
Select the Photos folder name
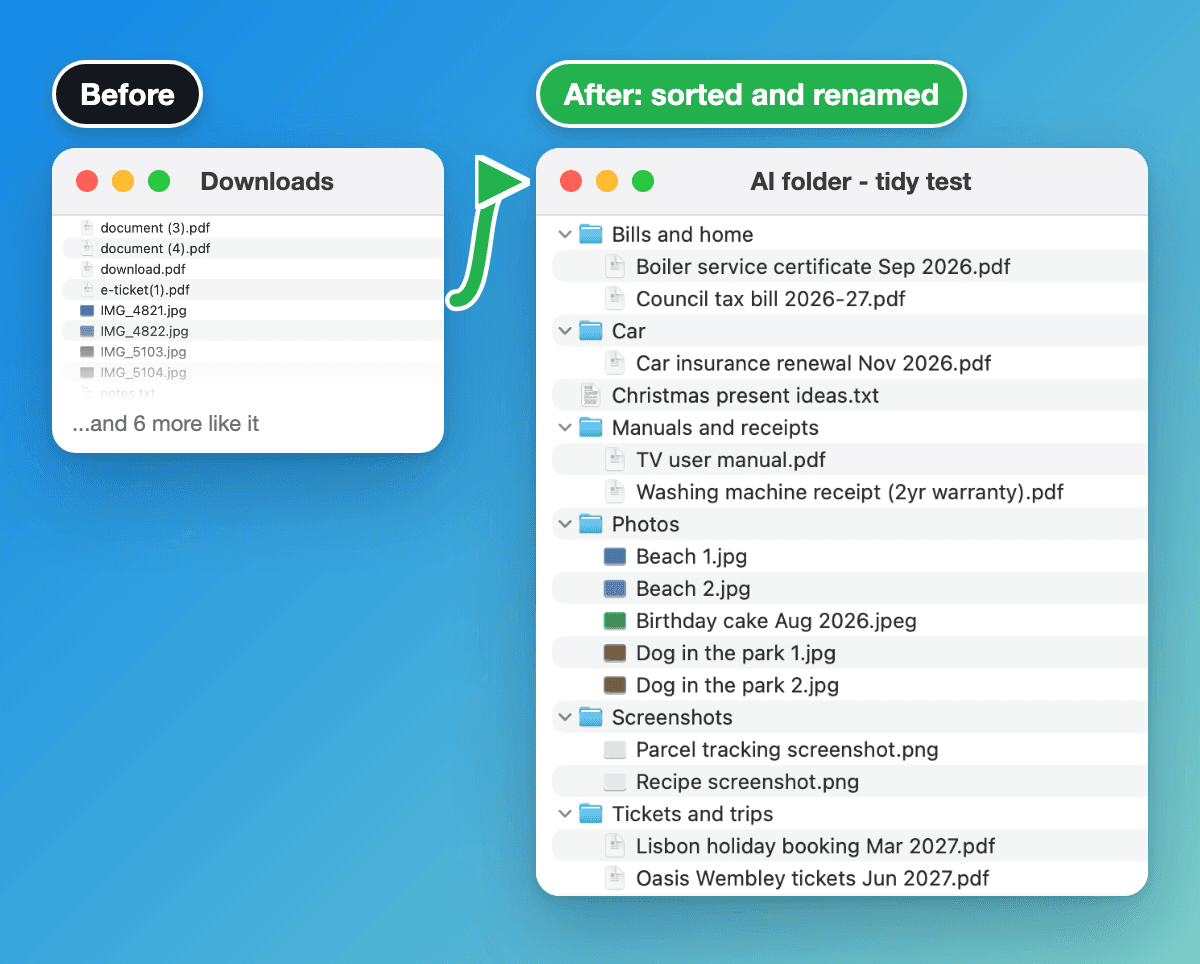pos(646,524)
